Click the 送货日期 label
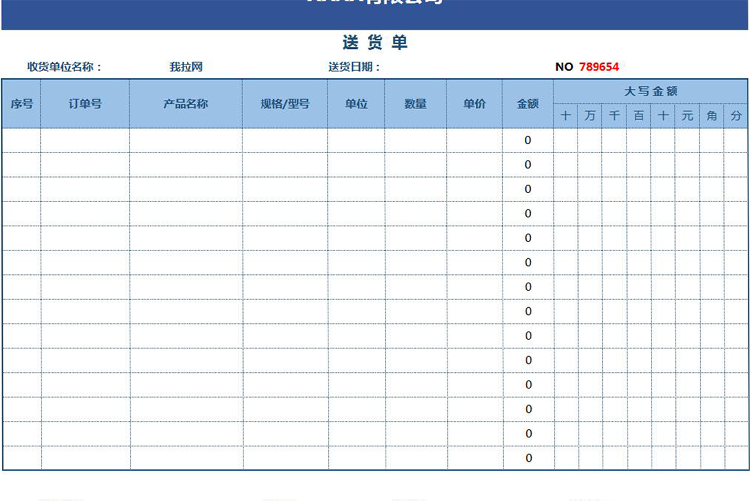 point(354,67)
